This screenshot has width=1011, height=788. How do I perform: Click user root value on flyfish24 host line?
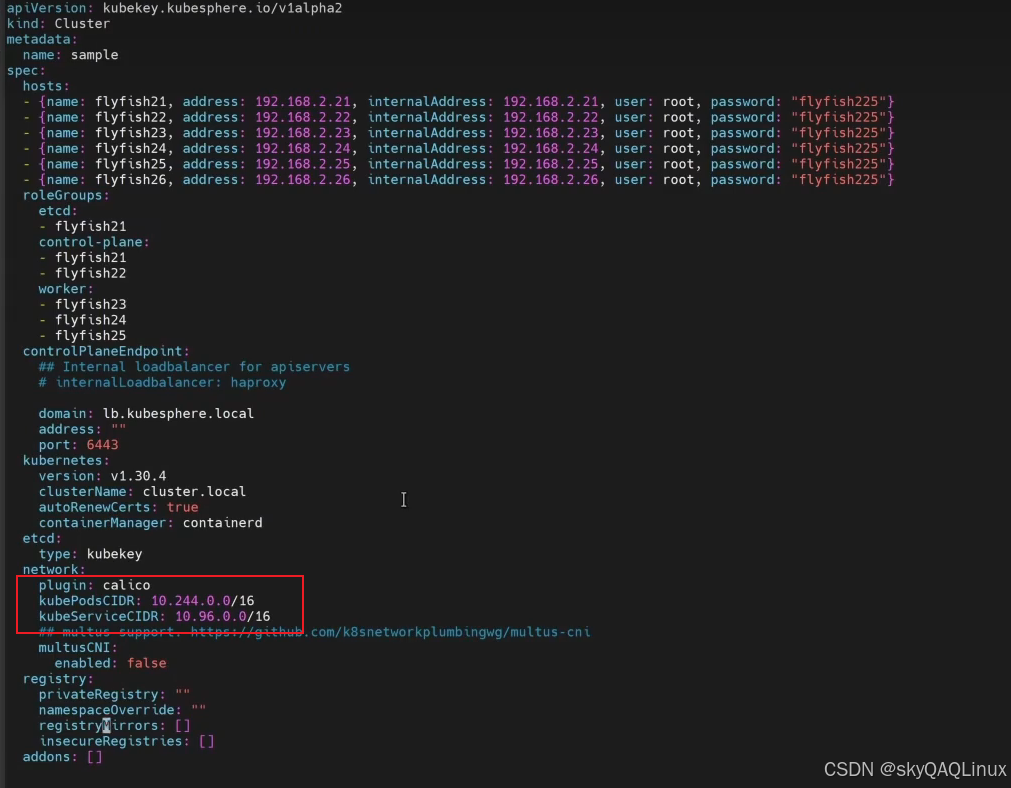678,148
